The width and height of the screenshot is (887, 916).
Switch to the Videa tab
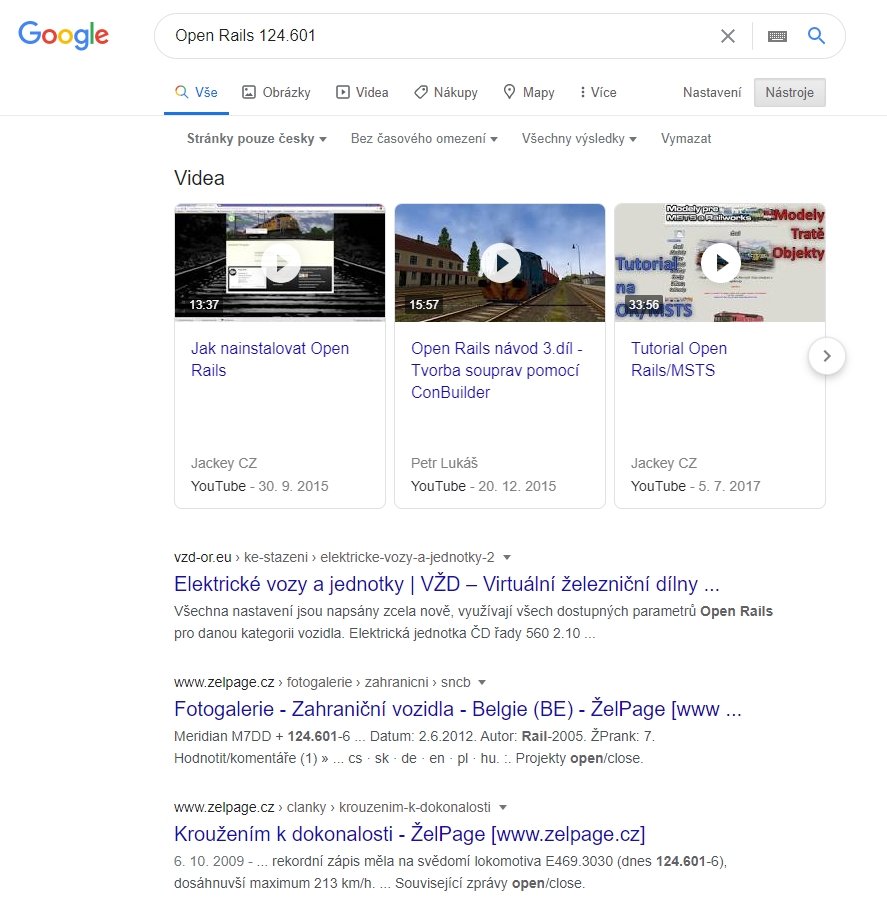pos(362,92)
